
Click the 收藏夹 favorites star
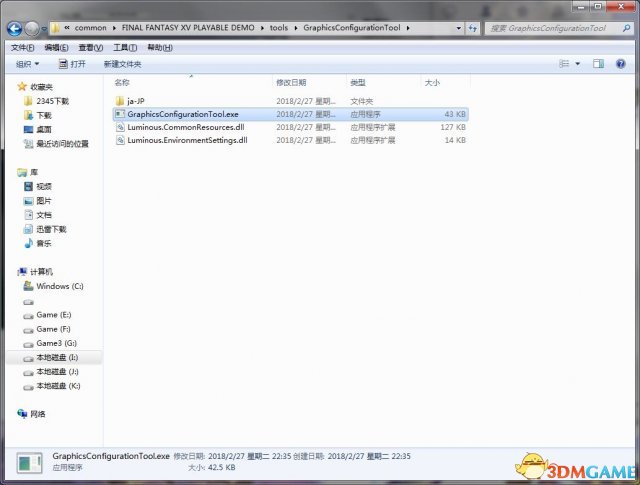tap(22, 86)
